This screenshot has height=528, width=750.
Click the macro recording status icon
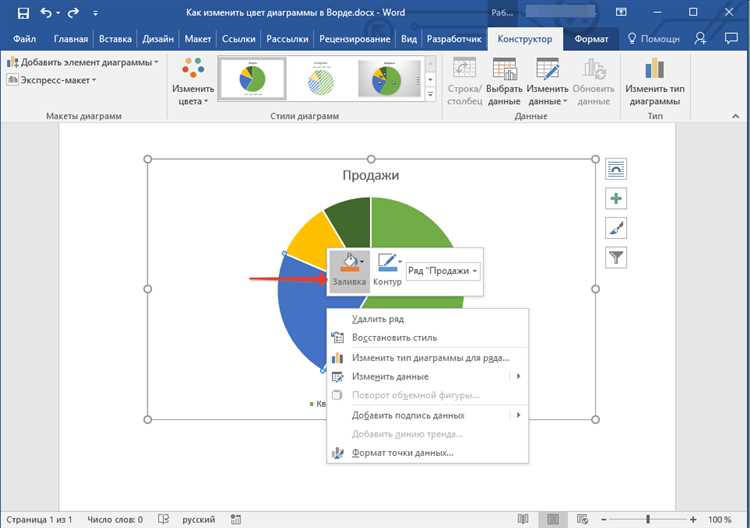pyautogui.click(x=235, y=519)
